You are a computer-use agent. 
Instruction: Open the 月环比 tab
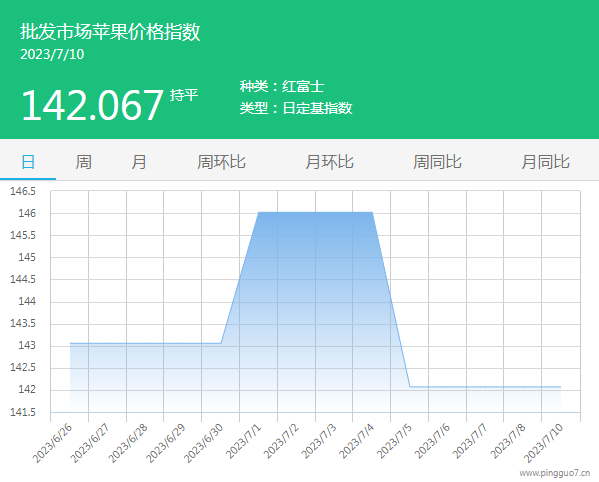tap(329, 162)
